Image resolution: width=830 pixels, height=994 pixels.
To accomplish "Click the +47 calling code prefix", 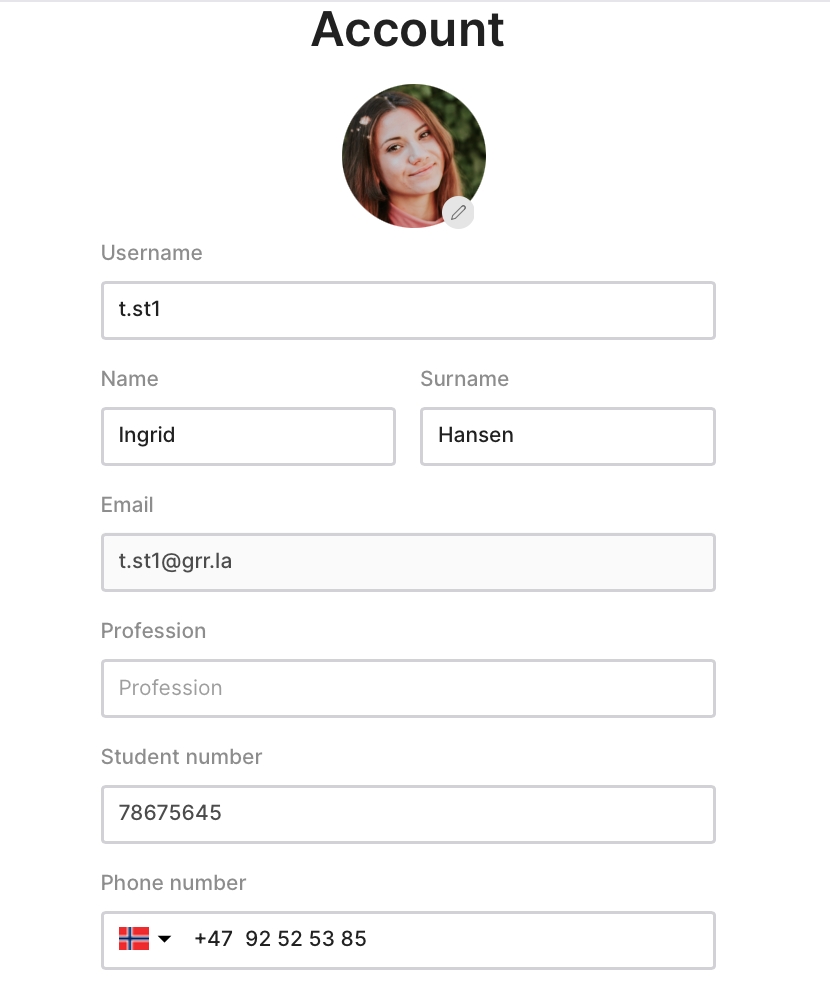I will 213,938.
